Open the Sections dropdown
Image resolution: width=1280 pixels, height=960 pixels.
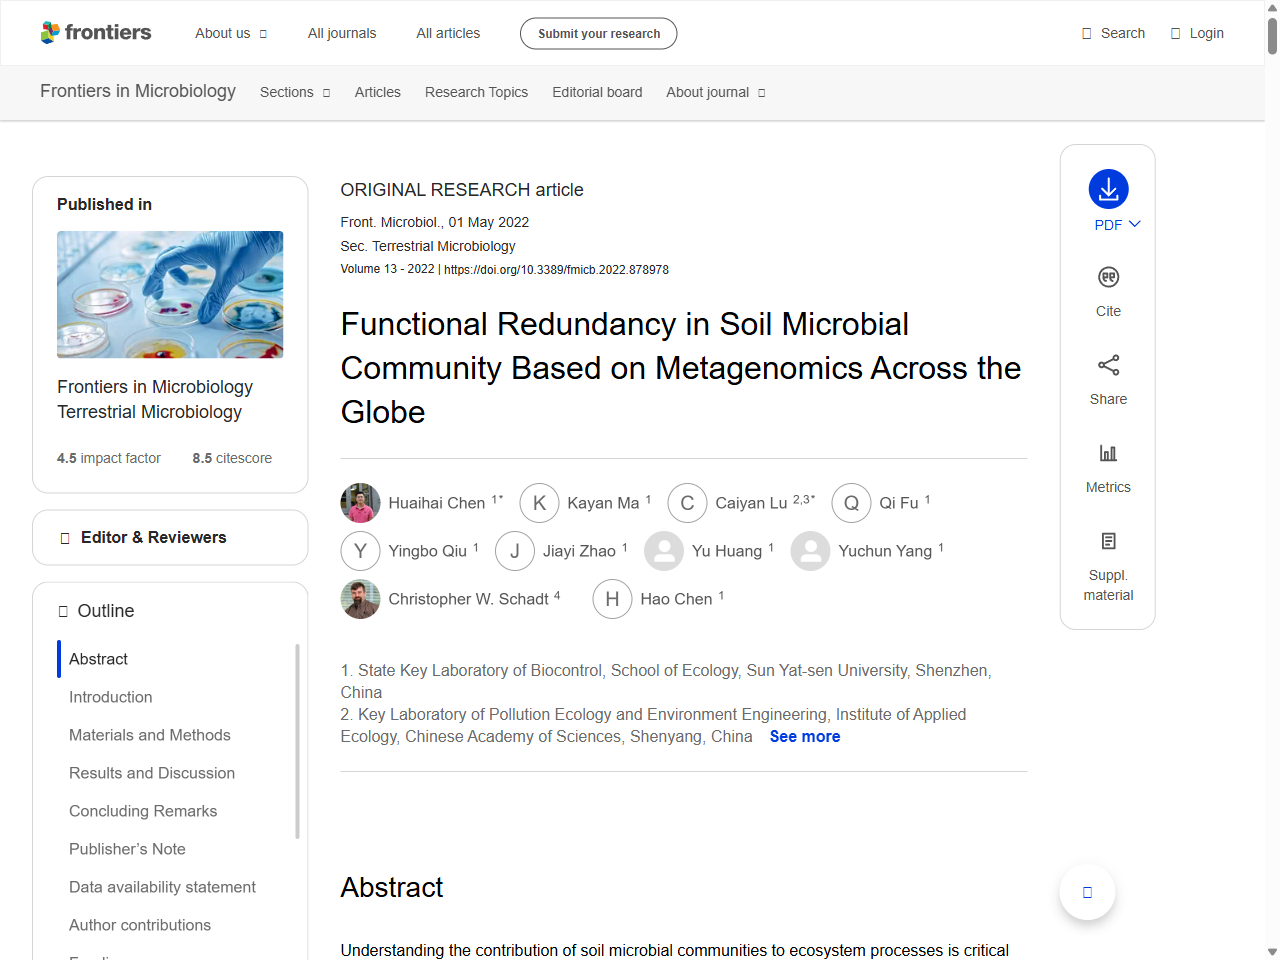click(x=294, y=92)
